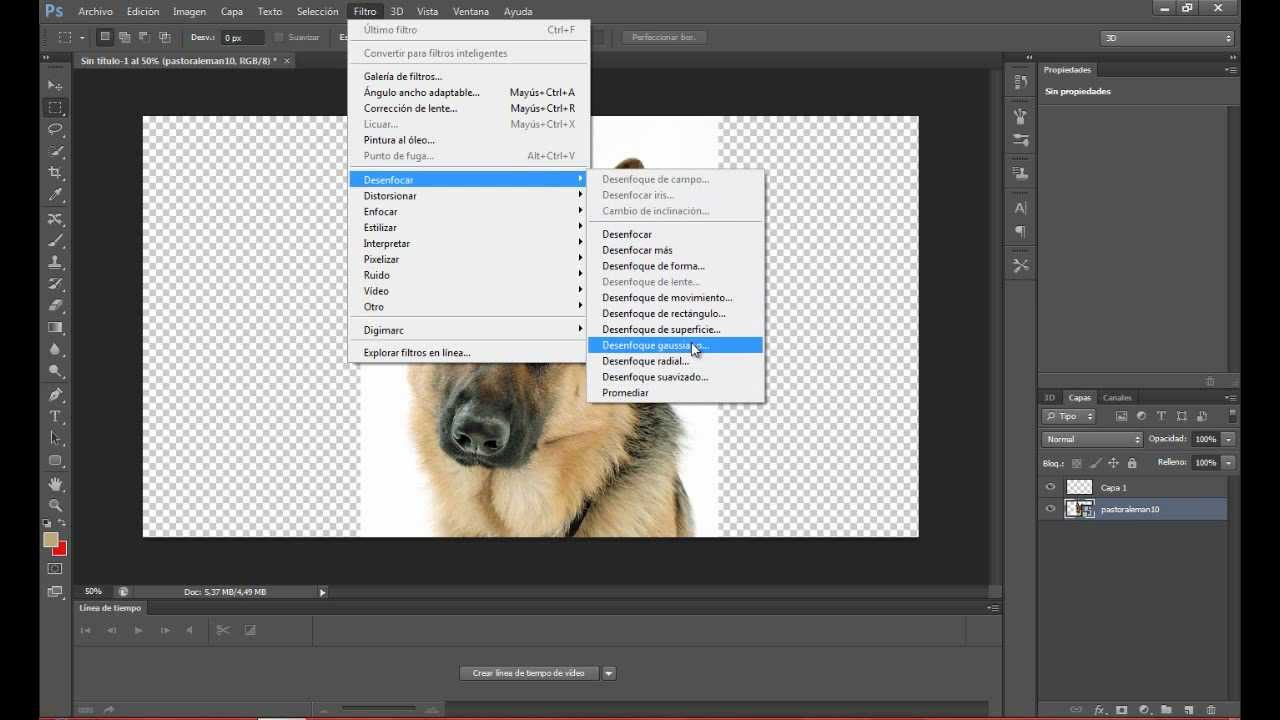Play the timeline with play button
Image resolution: width=1280 pixels, height=720 pixels.
(138, 630)
